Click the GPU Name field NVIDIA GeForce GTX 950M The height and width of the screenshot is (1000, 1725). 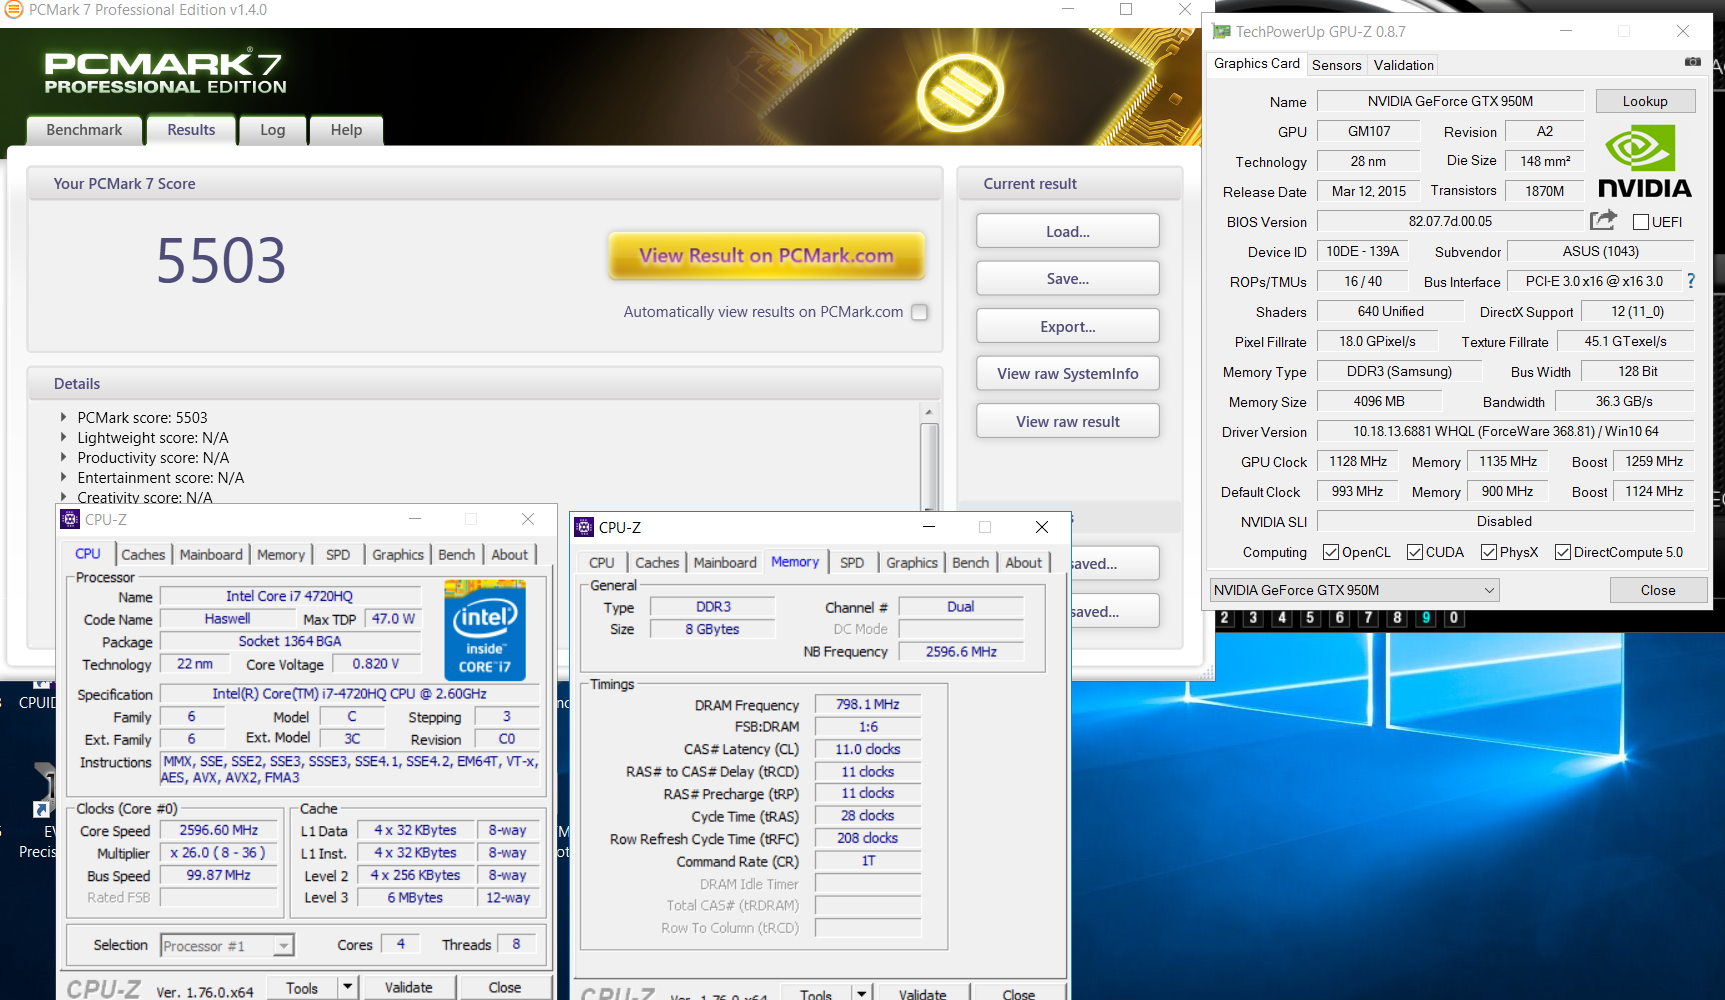(x=1450, y=101)
